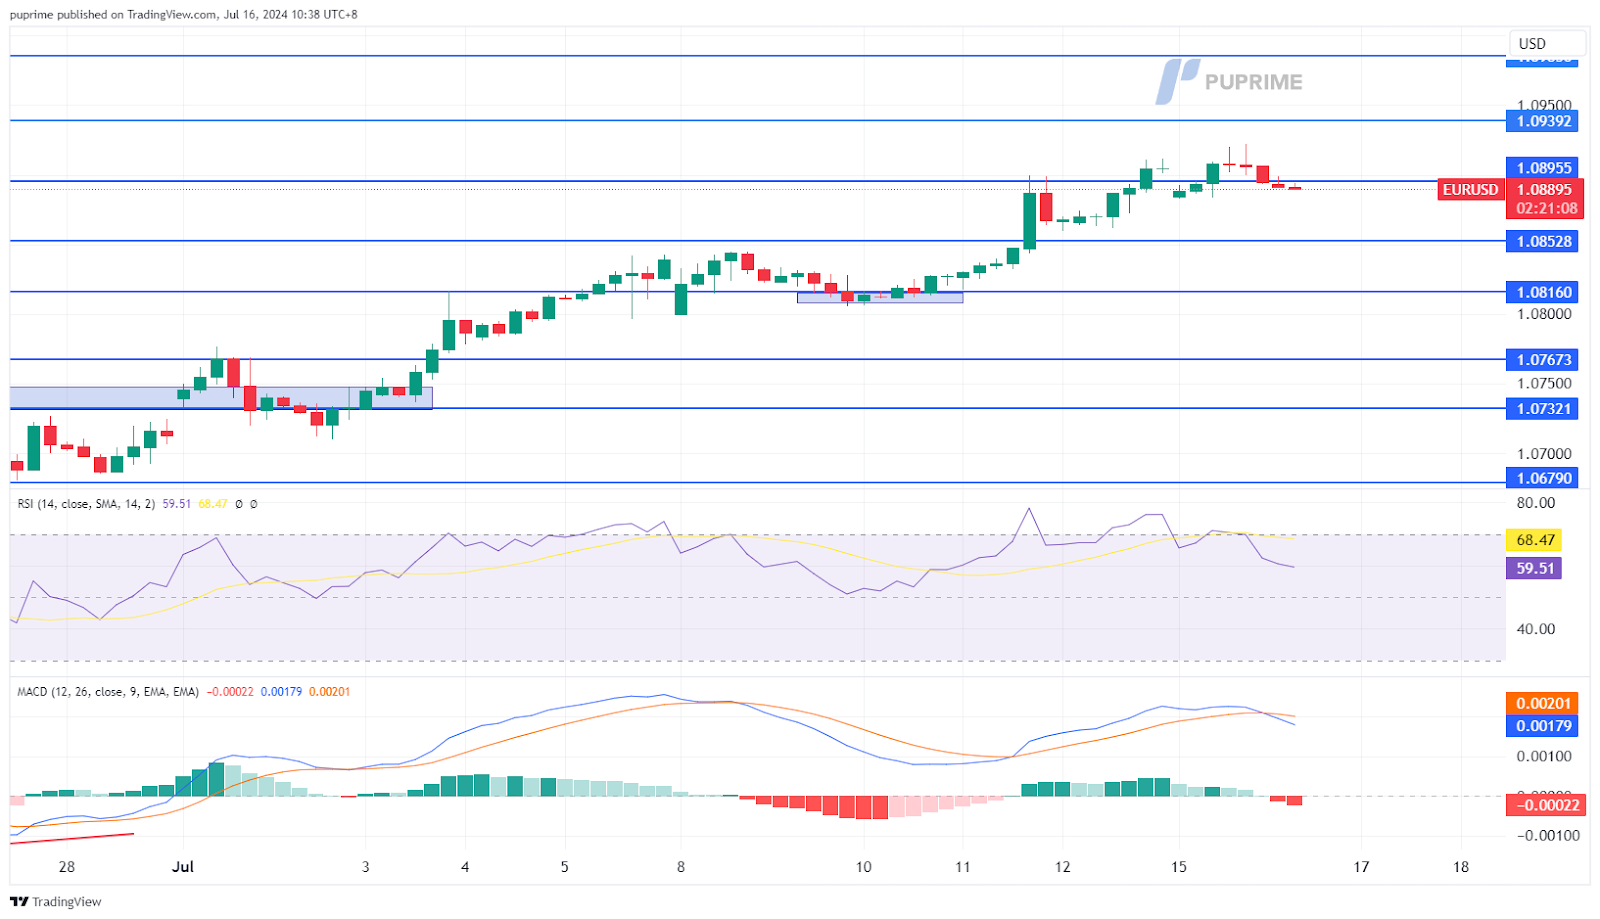Click the '10' date label on time axis
The image size is (1600, 919).
click(x=863, y=867)
